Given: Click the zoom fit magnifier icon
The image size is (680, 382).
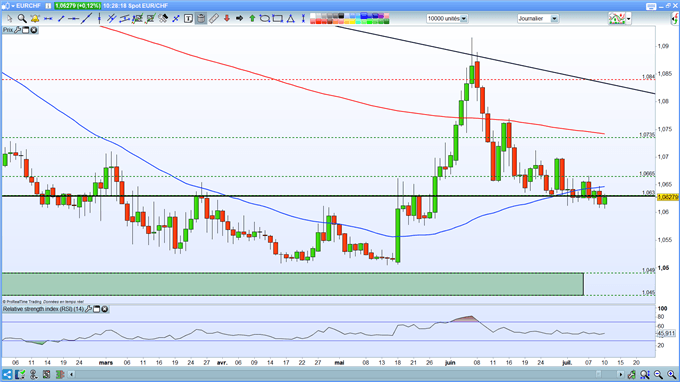Looking at the screenshot, I should [645, 374].
